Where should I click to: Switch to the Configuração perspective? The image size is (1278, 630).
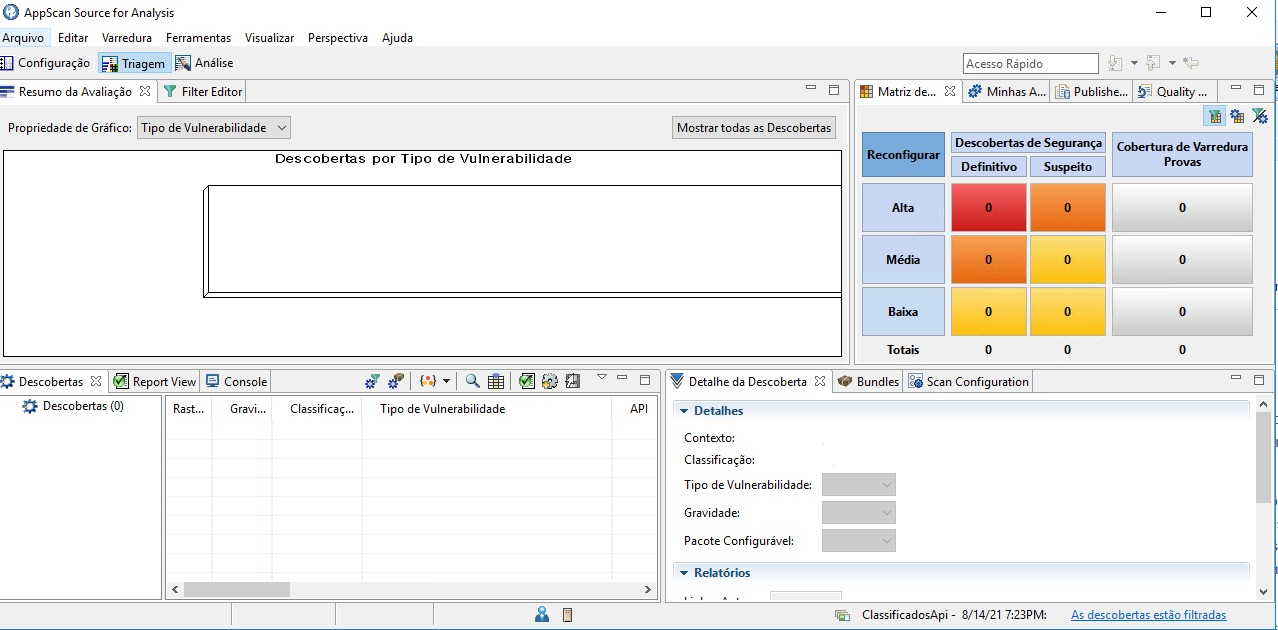46,63
